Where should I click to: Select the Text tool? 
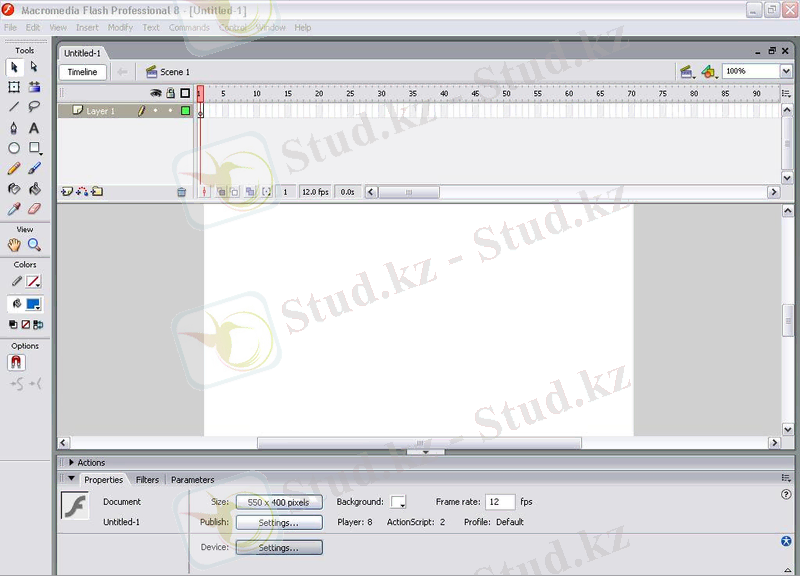point(34,128)
